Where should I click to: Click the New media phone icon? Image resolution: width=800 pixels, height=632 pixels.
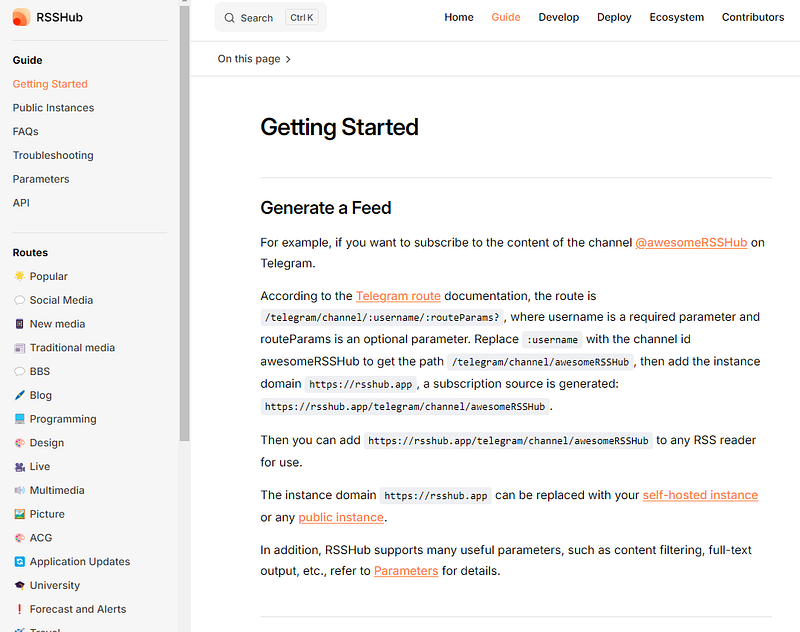pos(19,324)
